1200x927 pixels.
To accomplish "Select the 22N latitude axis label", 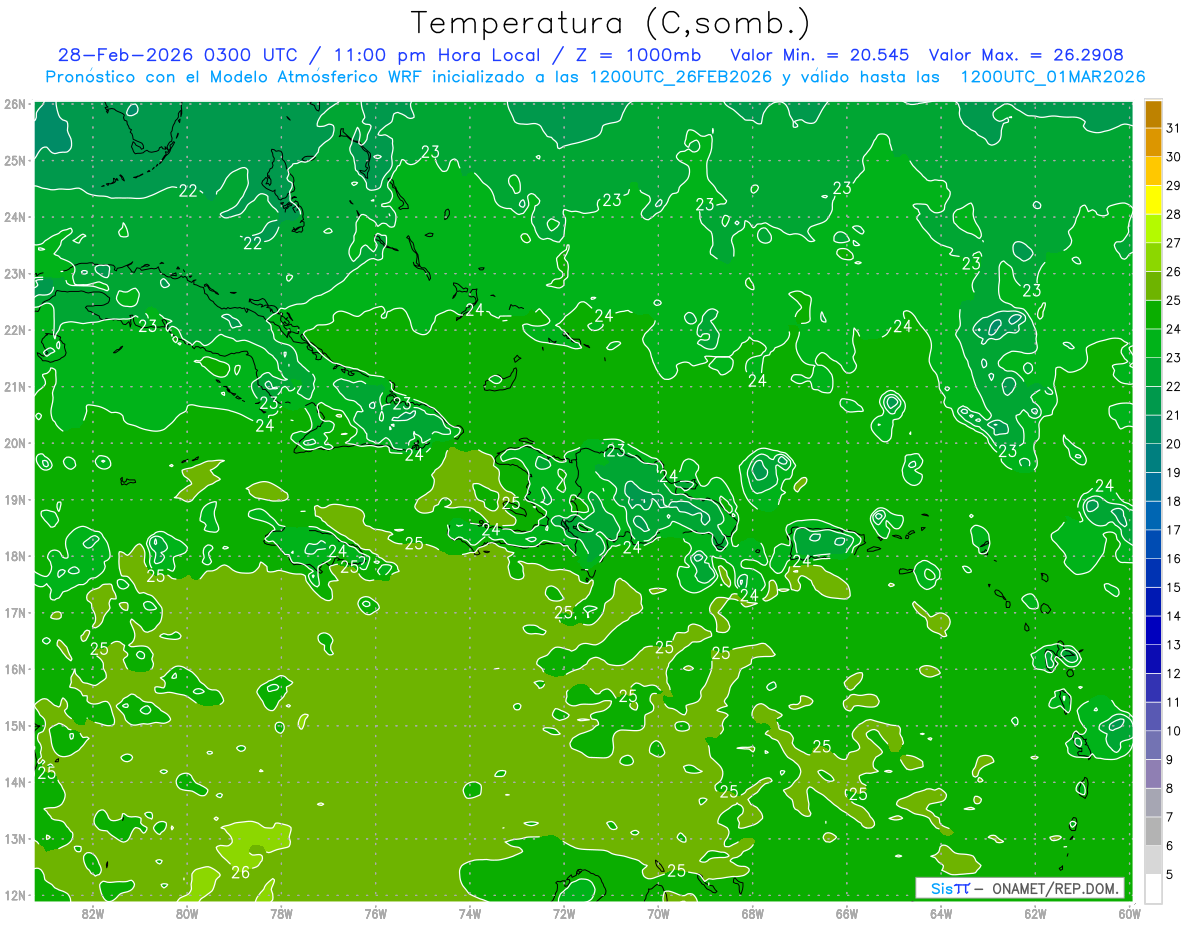I will (x=14, y=330).
